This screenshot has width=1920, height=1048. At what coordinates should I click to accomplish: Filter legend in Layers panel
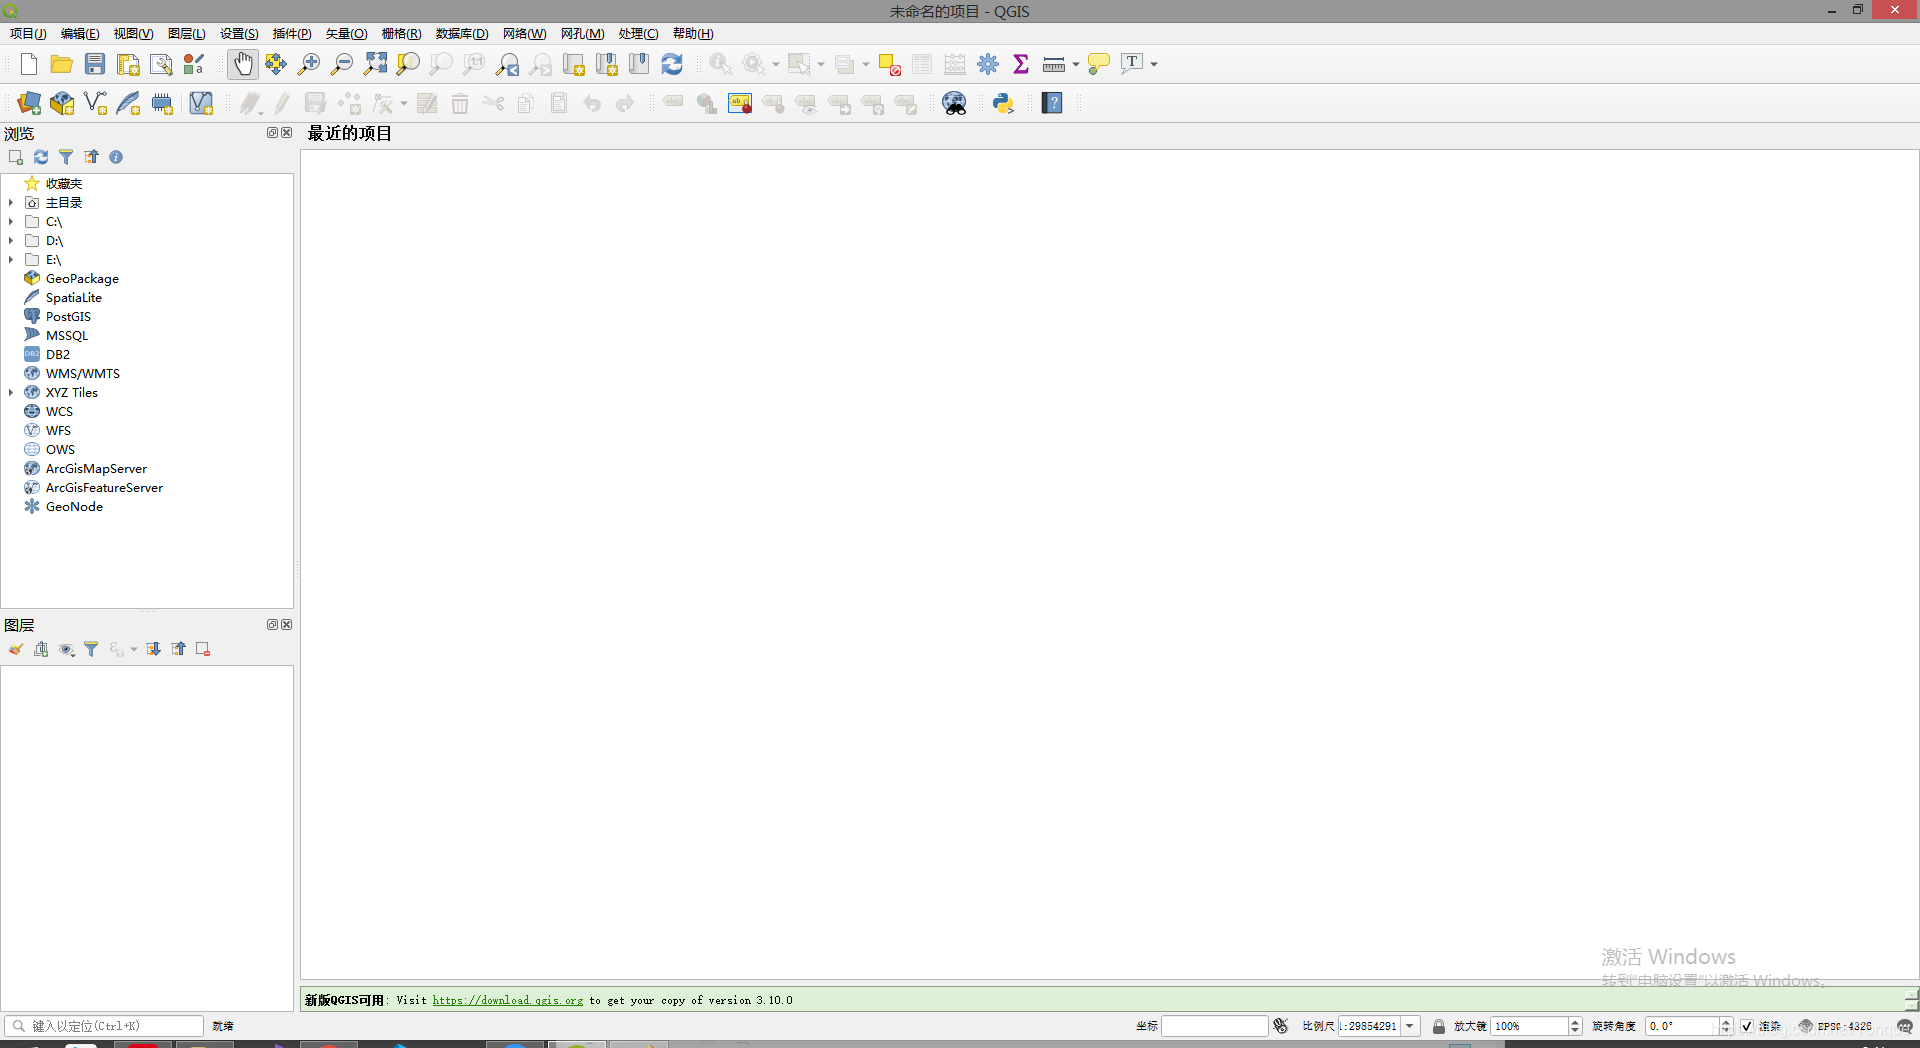coord(91,649)
